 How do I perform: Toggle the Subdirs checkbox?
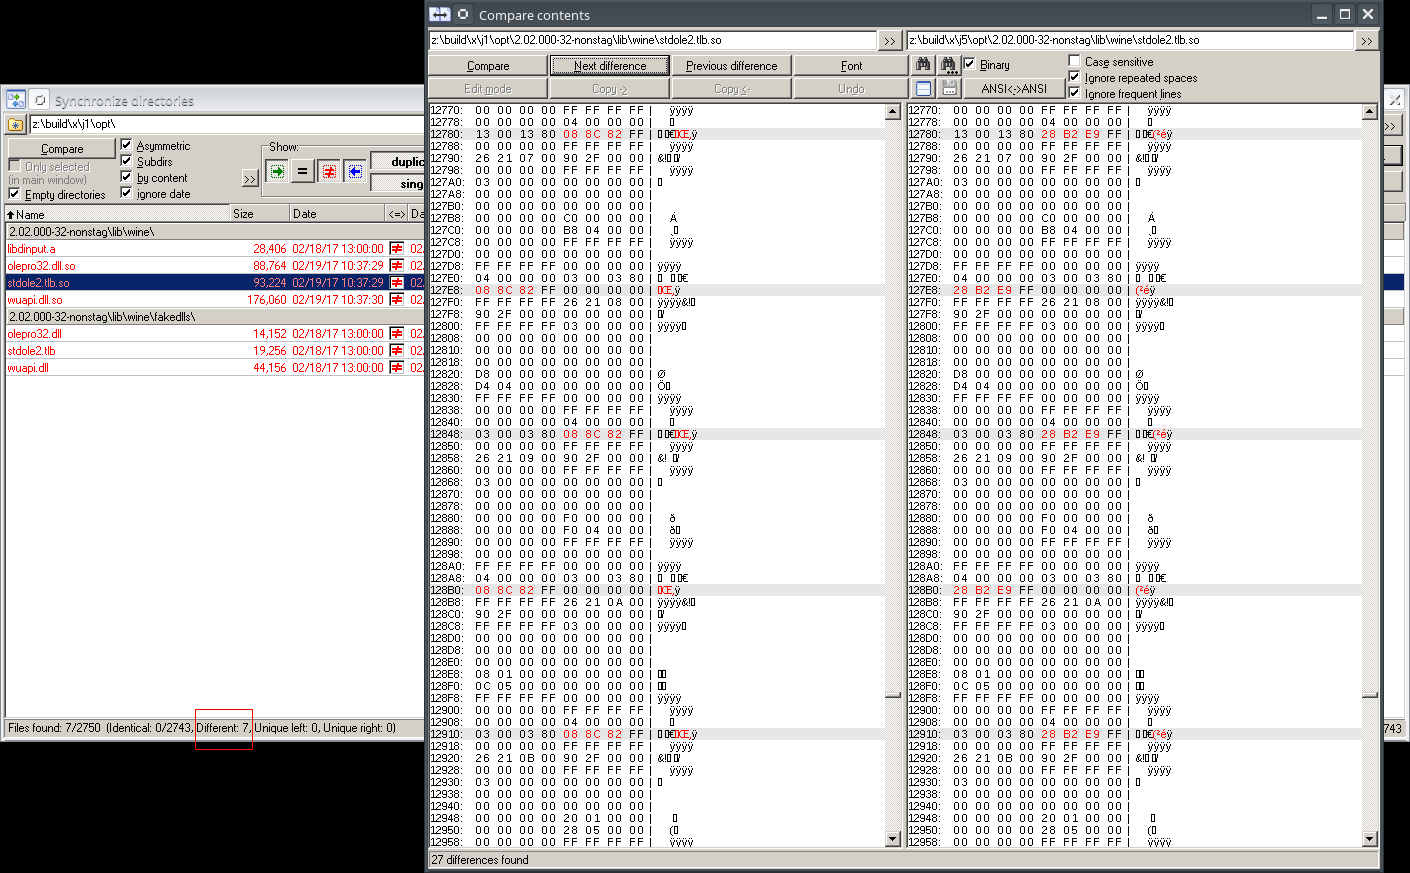[127, 161]
